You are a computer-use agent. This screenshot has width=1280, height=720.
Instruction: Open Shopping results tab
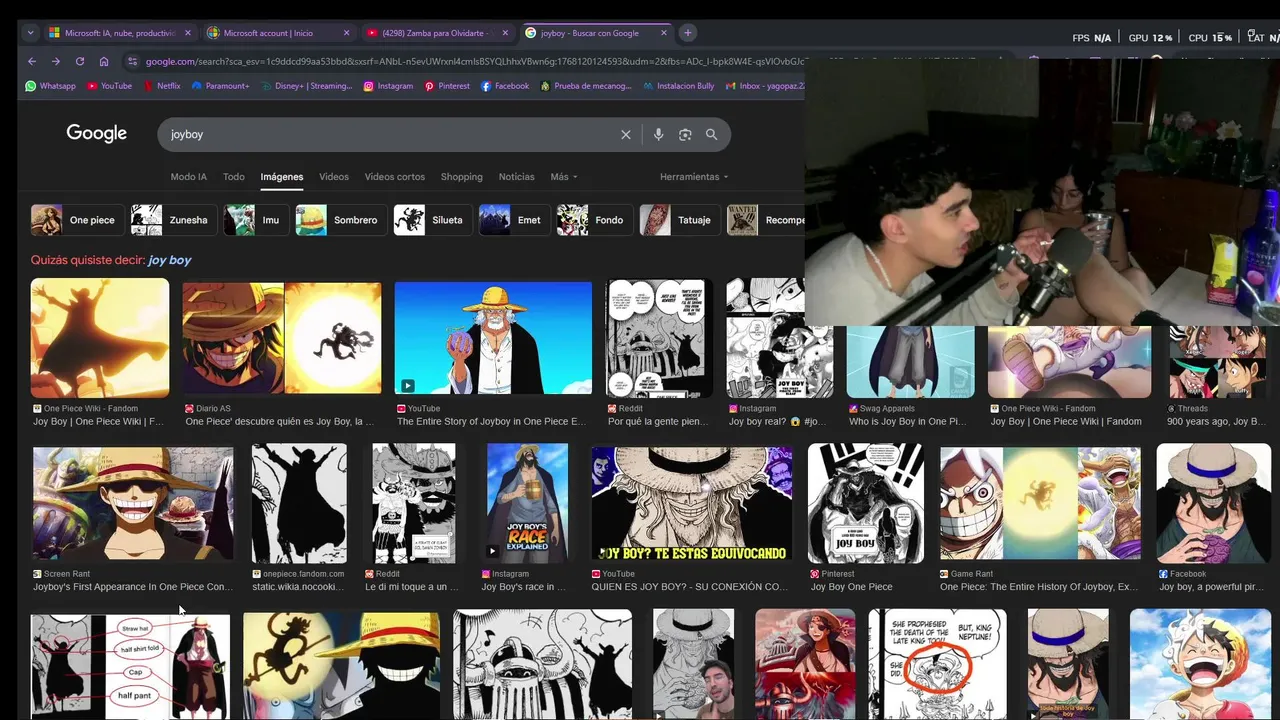point(462,177)
